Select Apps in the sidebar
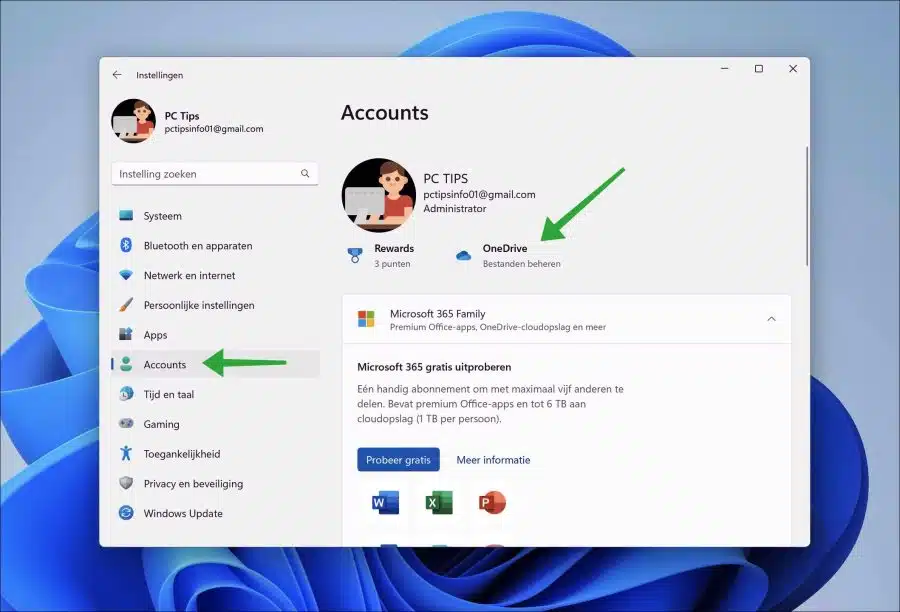This screenshot has height=612, width=900. pos(215,334)
